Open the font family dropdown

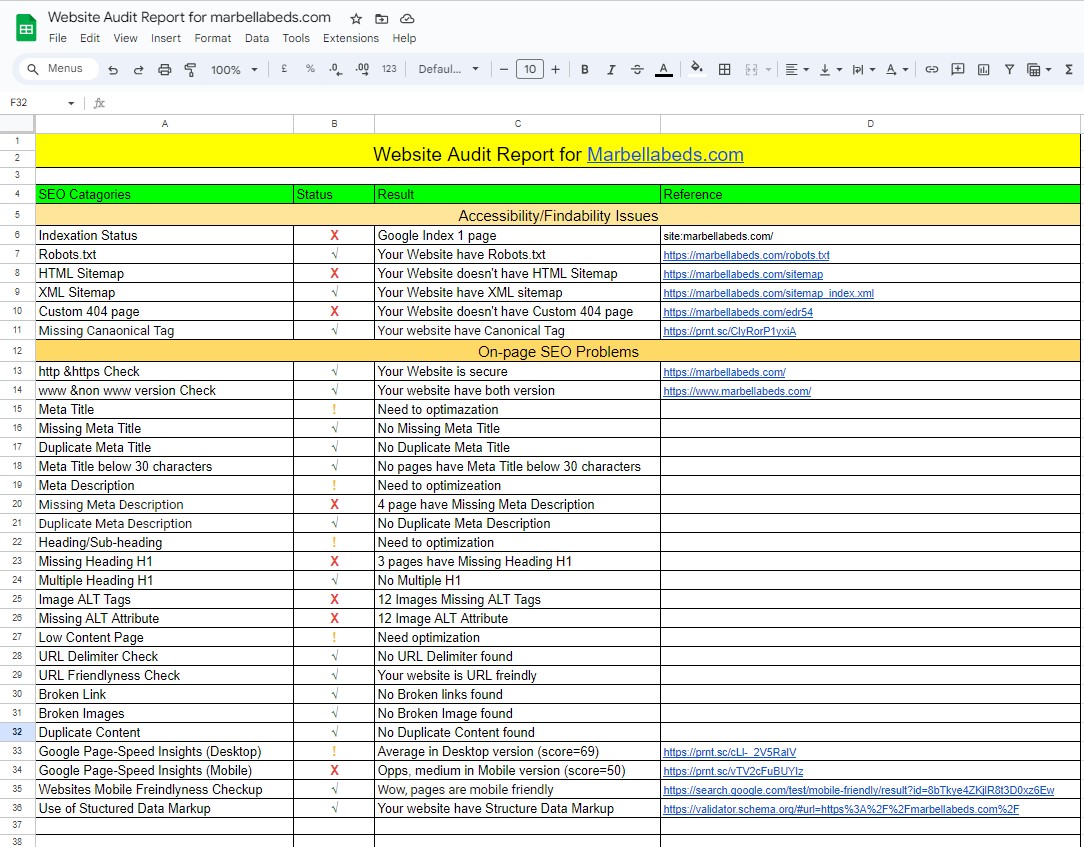[x=448, y=70]
